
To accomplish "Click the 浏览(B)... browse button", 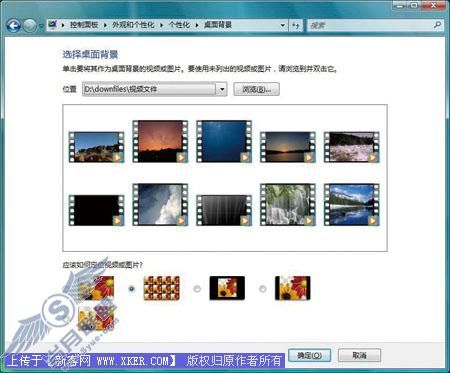I will pos(256,89).
